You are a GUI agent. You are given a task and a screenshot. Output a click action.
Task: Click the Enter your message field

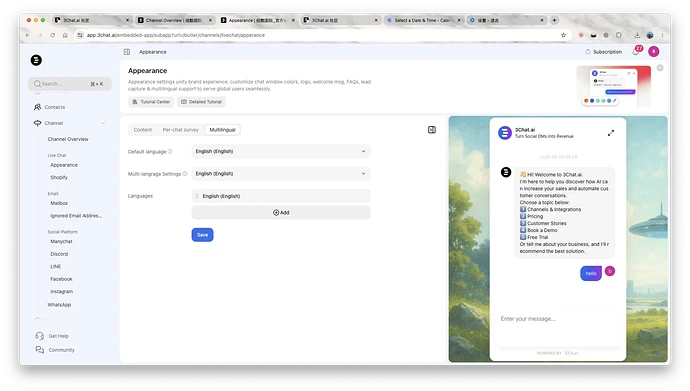point(557,319)
